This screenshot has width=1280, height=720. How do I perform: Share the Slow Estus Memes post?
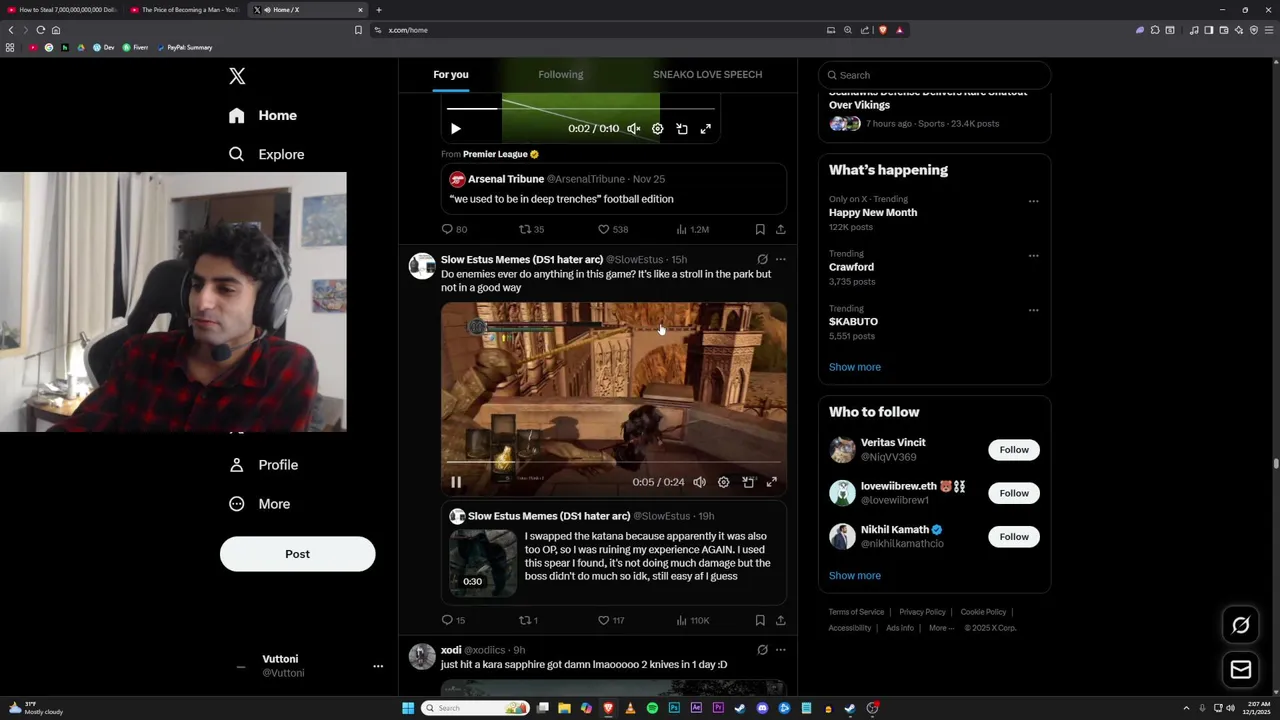[781, 620]
